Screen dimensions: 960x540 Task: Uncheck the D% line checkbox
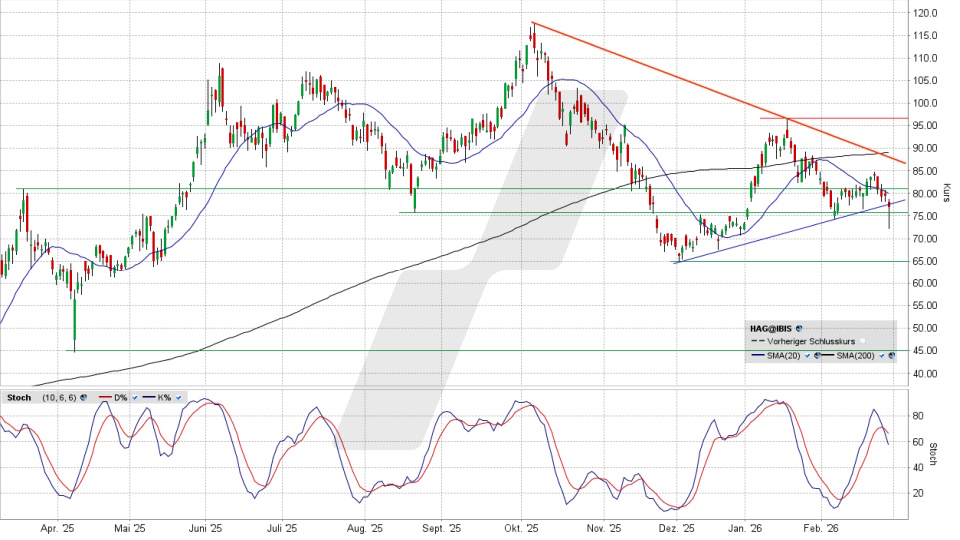135,398
